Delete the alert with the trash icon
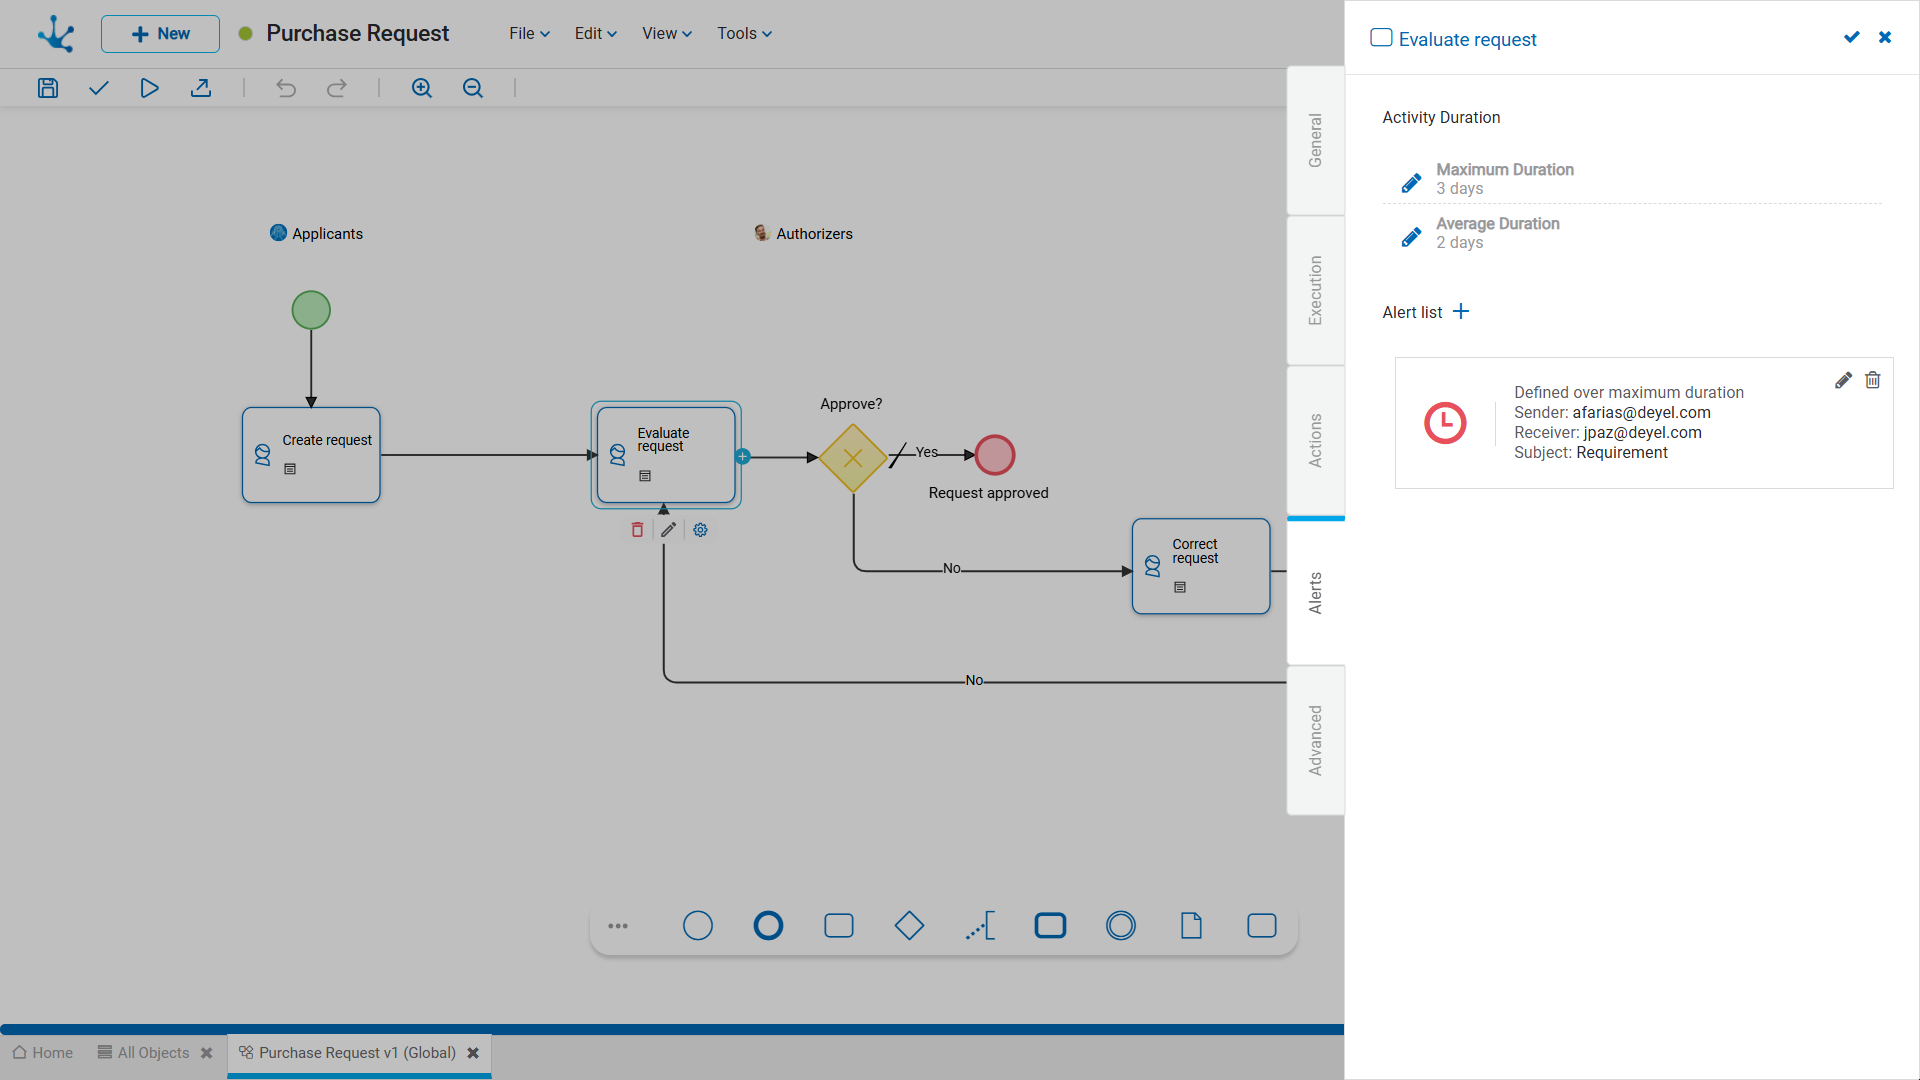This screenshot has height=1080, width=1920. coord(1873,380)
